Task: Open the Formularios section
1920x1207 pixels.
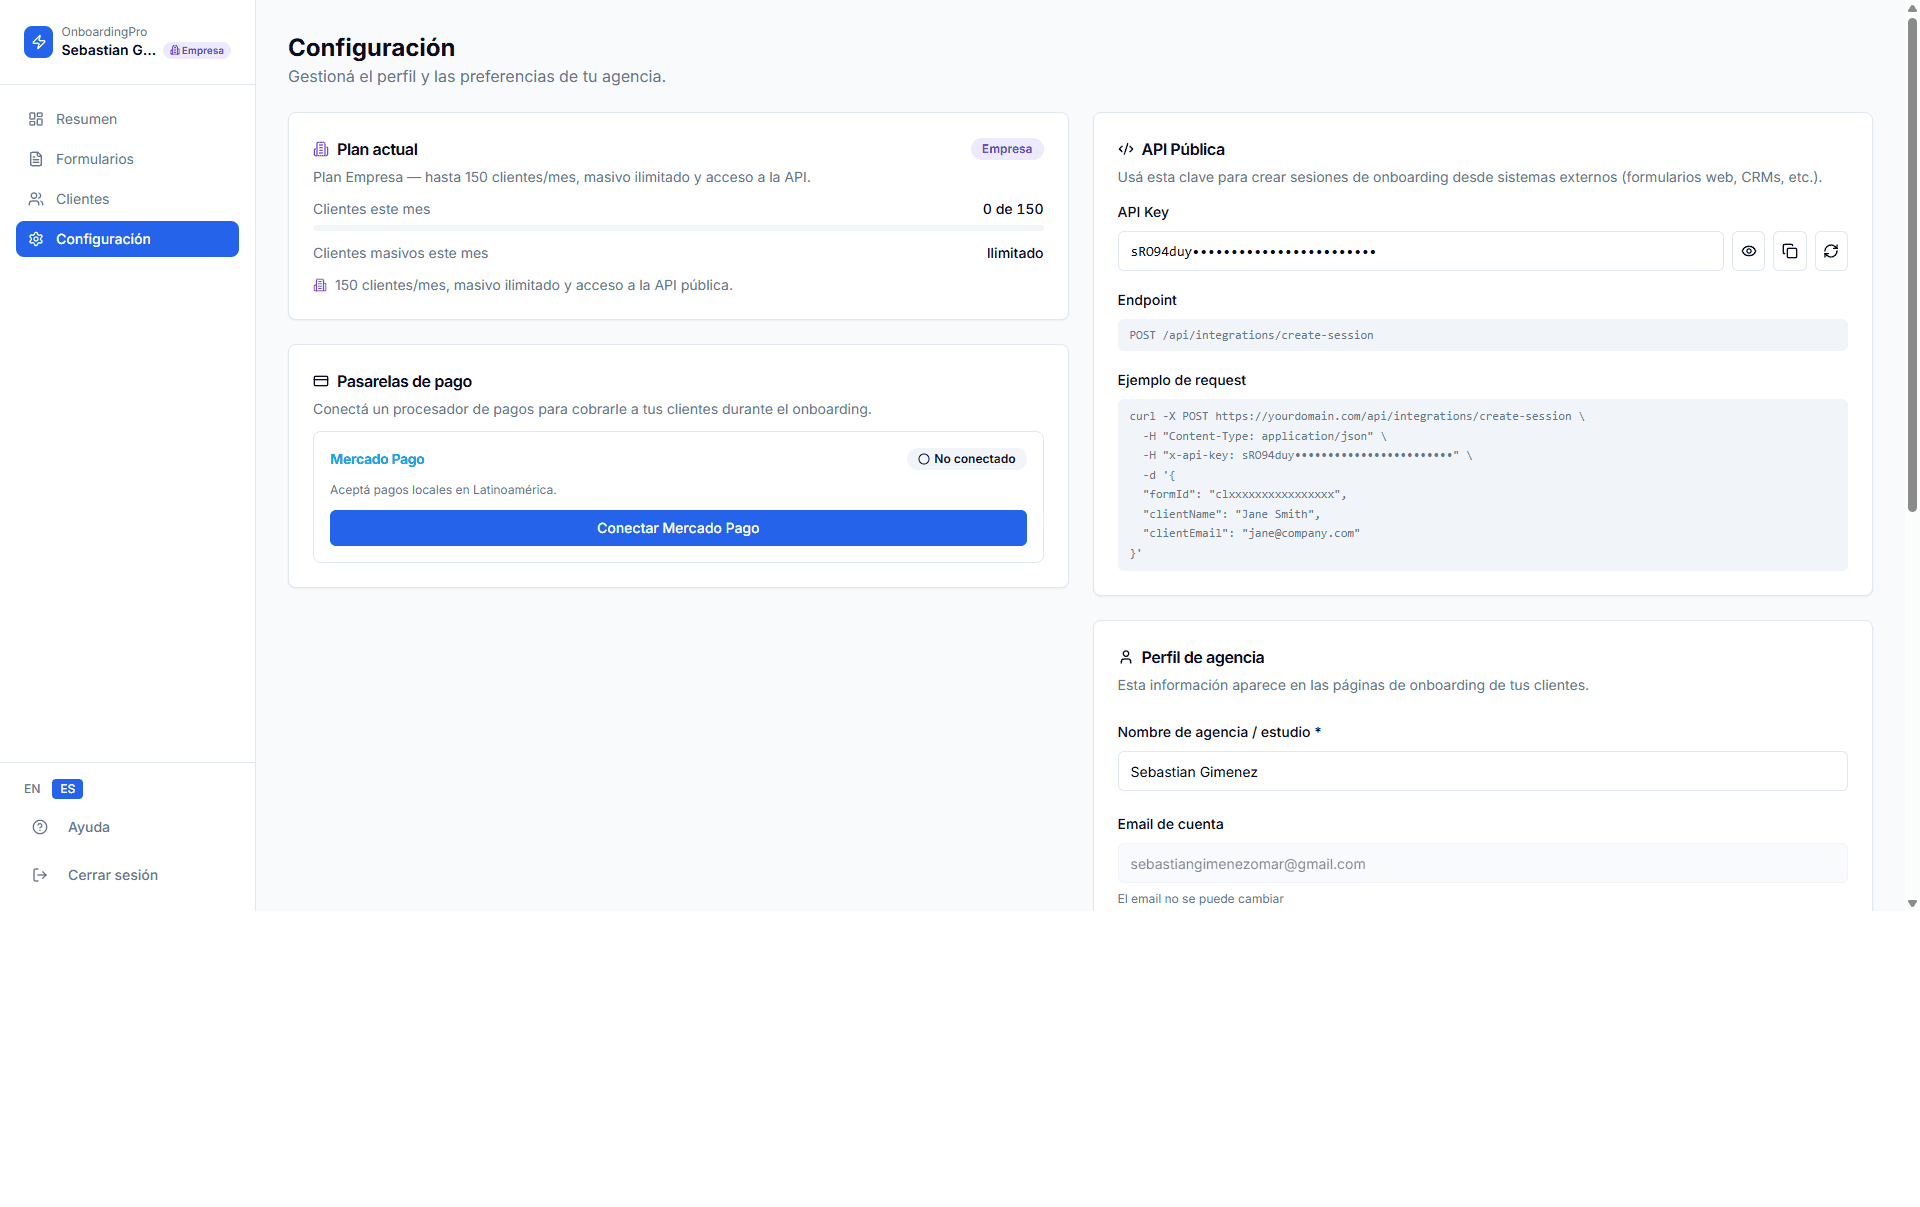Action: pos(93,158)
